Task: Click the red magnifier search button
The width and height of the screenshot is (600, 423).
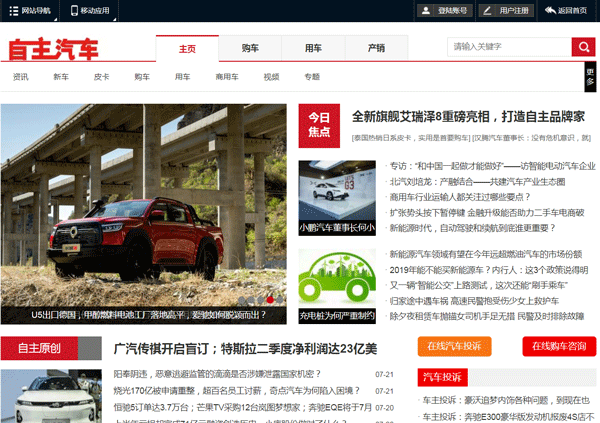Action: (x=583, y=47)
